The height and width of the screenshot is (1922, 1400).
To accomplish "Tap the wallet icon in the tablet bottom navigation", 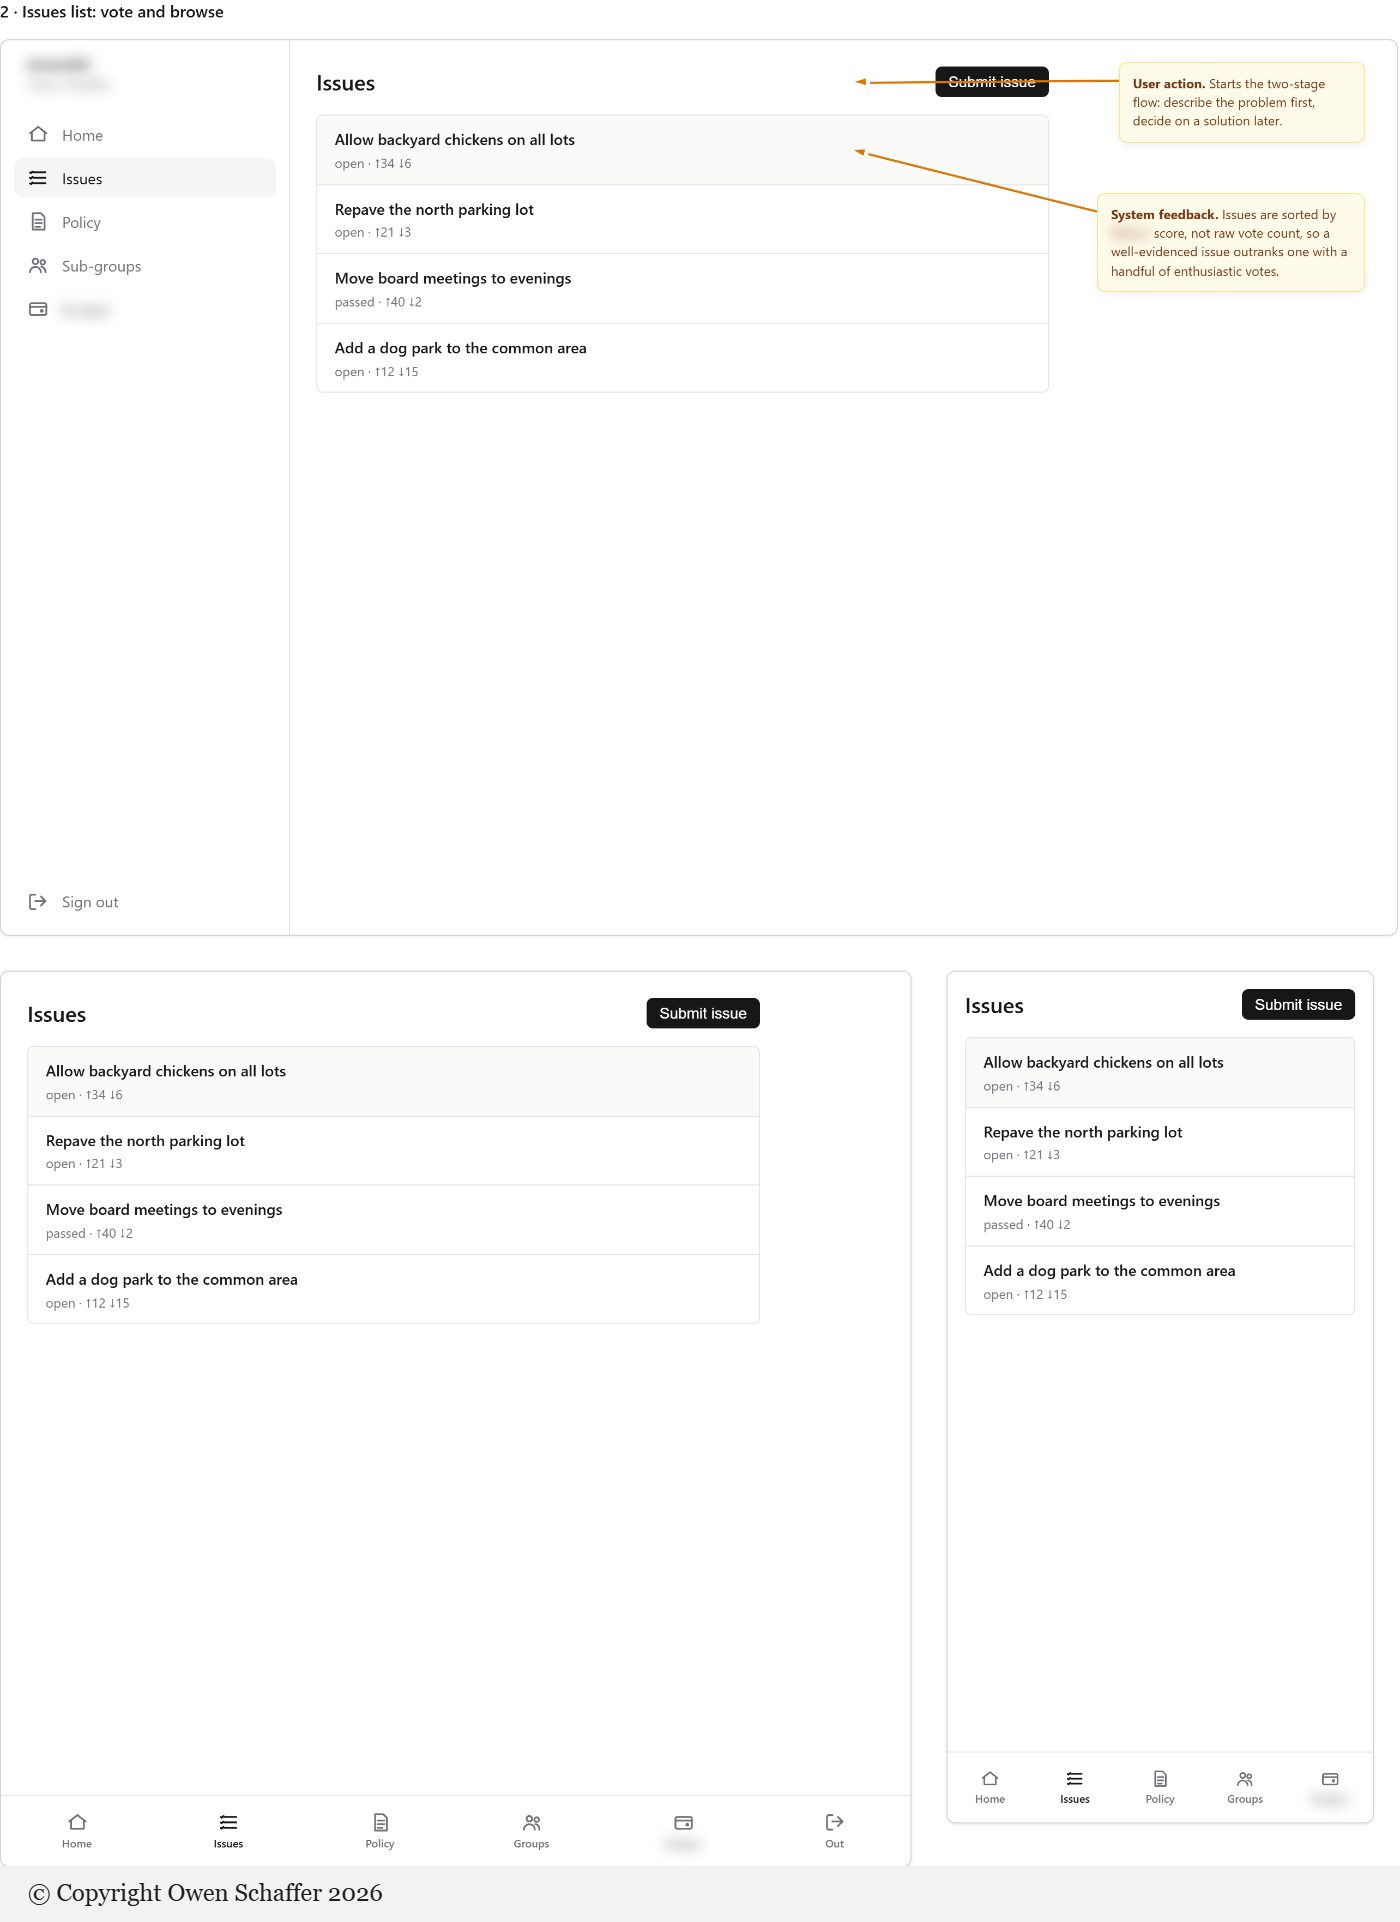I will tap(683, 1823).
